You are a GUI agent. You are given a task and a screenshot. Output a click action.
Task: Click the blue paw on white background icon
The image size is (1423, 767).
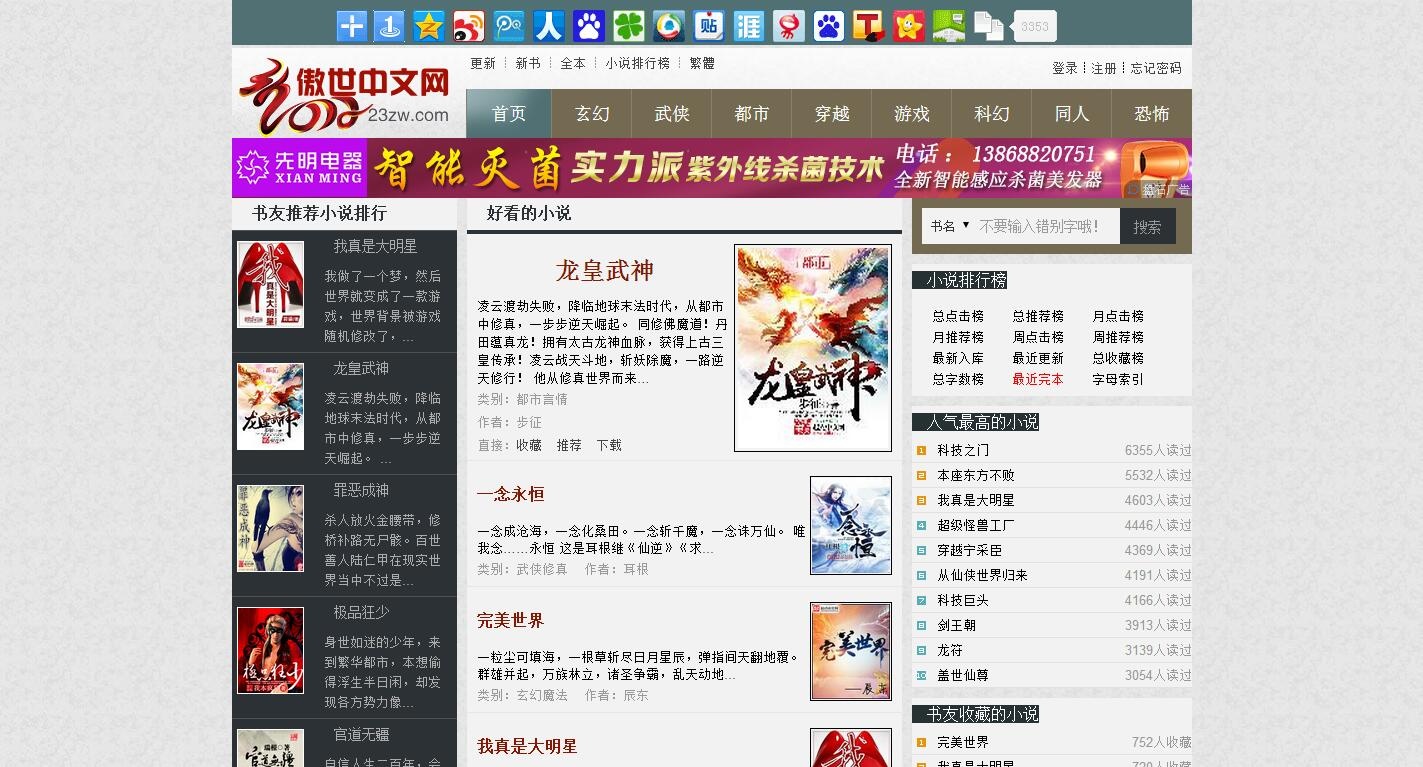[x=829, y=26]
